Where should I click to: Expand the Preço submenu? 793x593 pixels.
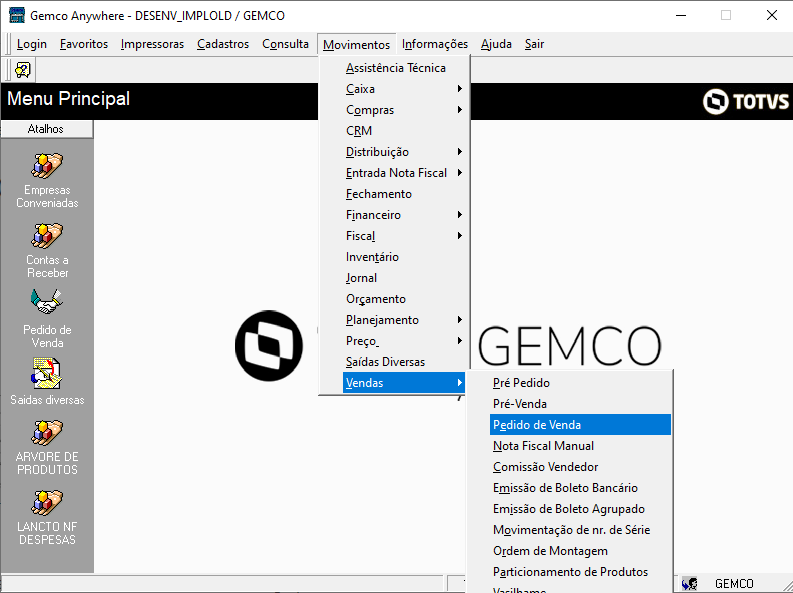pos(395,341)
